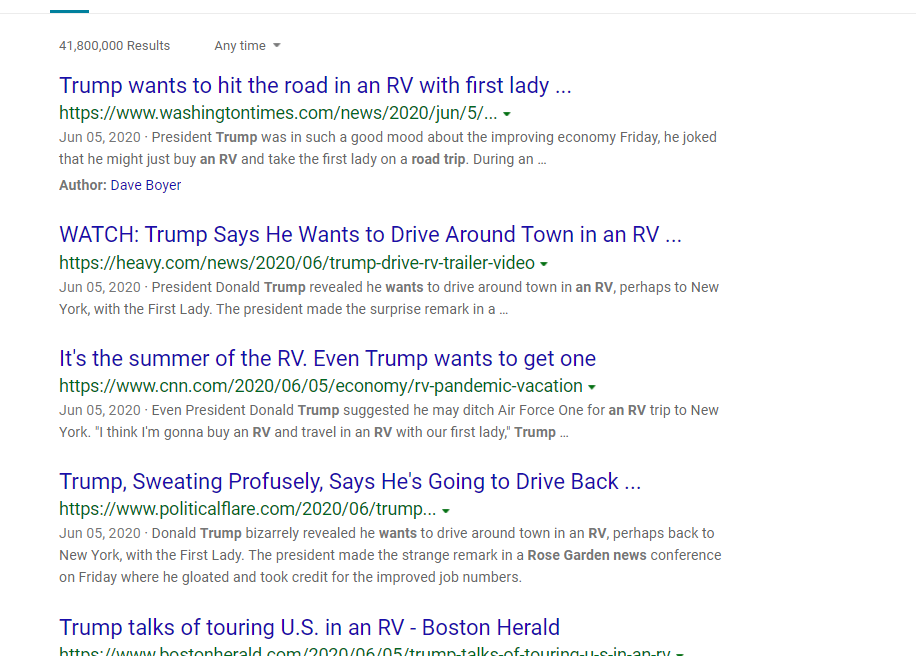Image resolution: width=916 pixels, height=656 pixels.
Task: Open 'It's the summer of the RV' result
Action: tap(328, 358)
